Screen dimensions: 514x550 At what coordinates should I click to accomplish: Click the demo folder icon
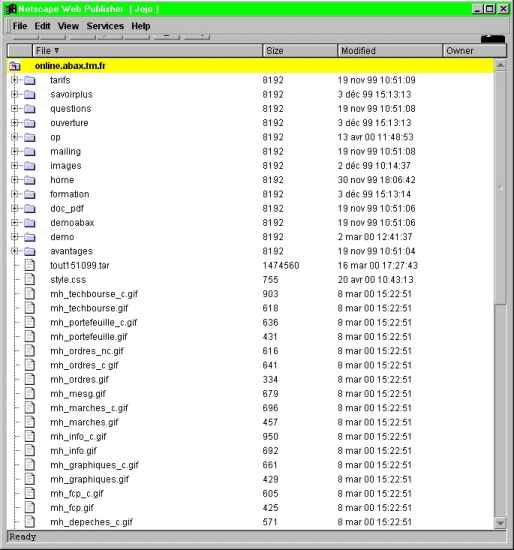pyautogui.click(x=30, y=237)
